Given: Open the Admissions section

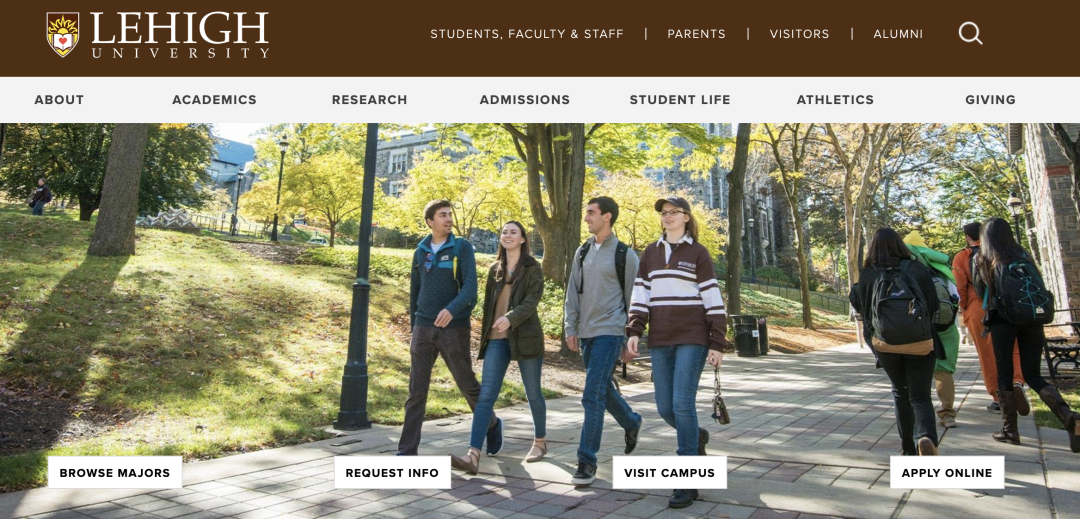Looking at the screenshot, I should 525,100.
